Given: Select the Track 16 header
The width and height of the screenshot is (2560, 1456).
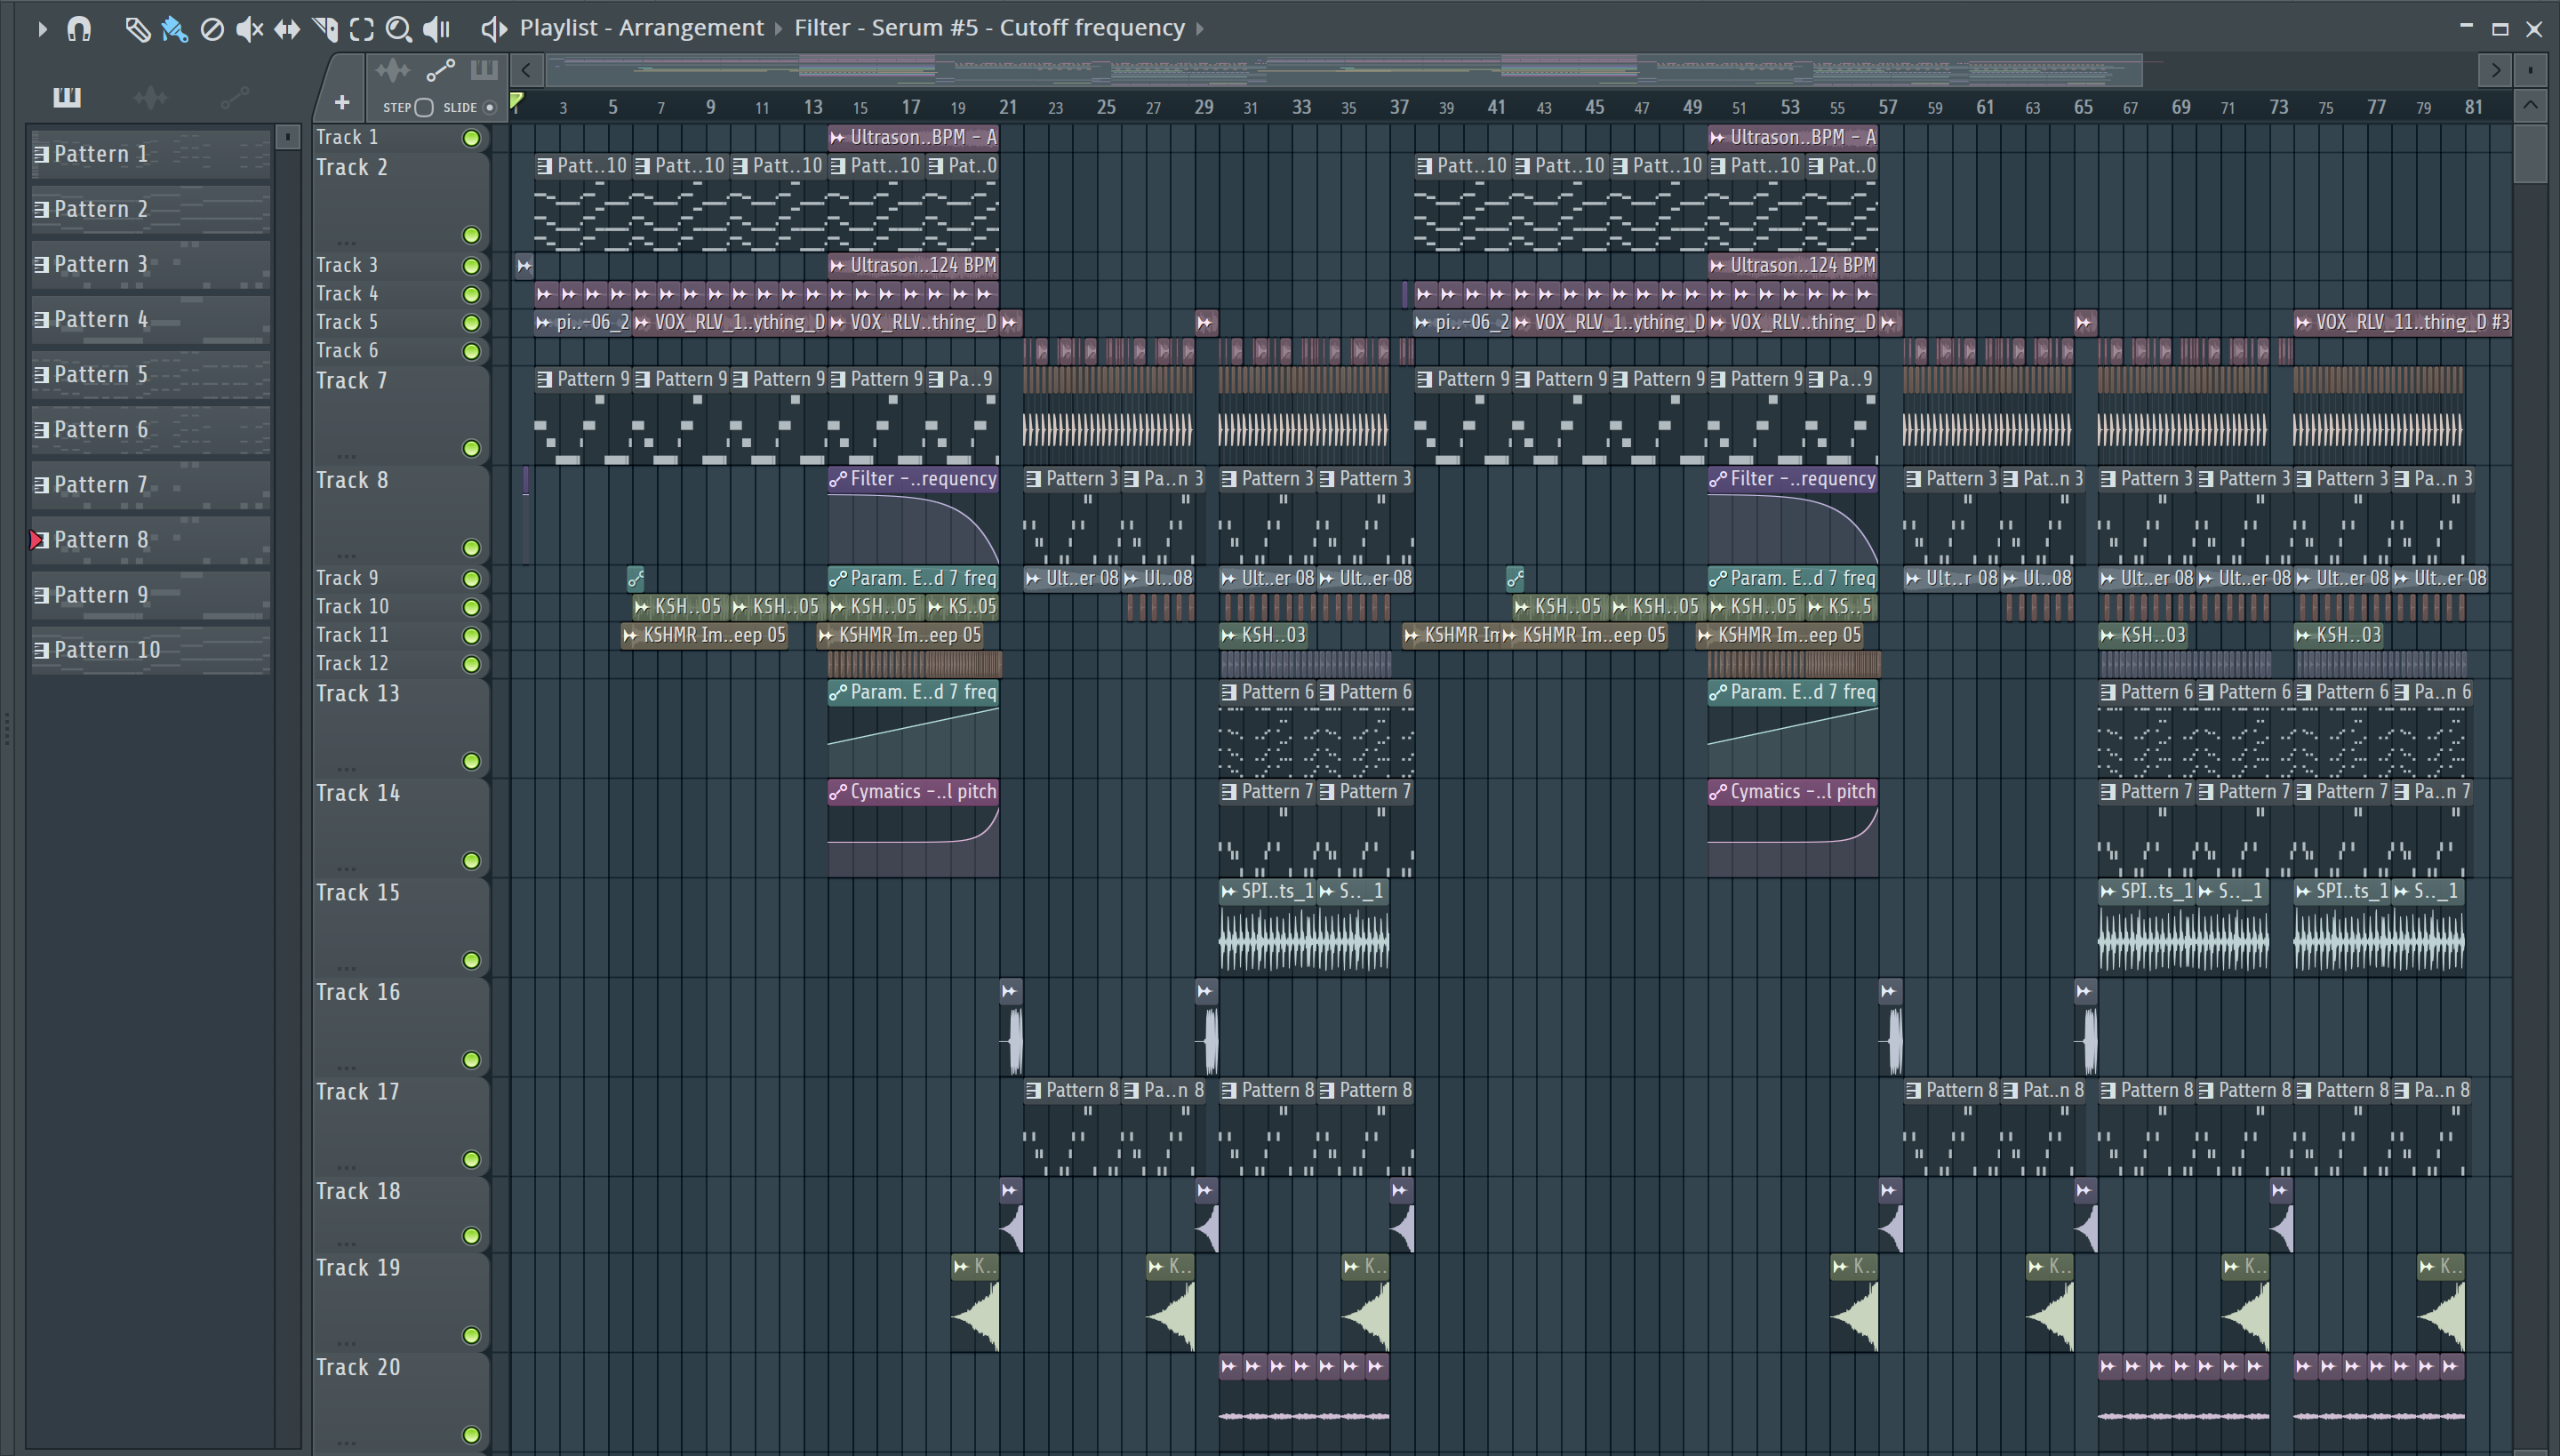Looking at the screenshot, I should (400, 1026).
